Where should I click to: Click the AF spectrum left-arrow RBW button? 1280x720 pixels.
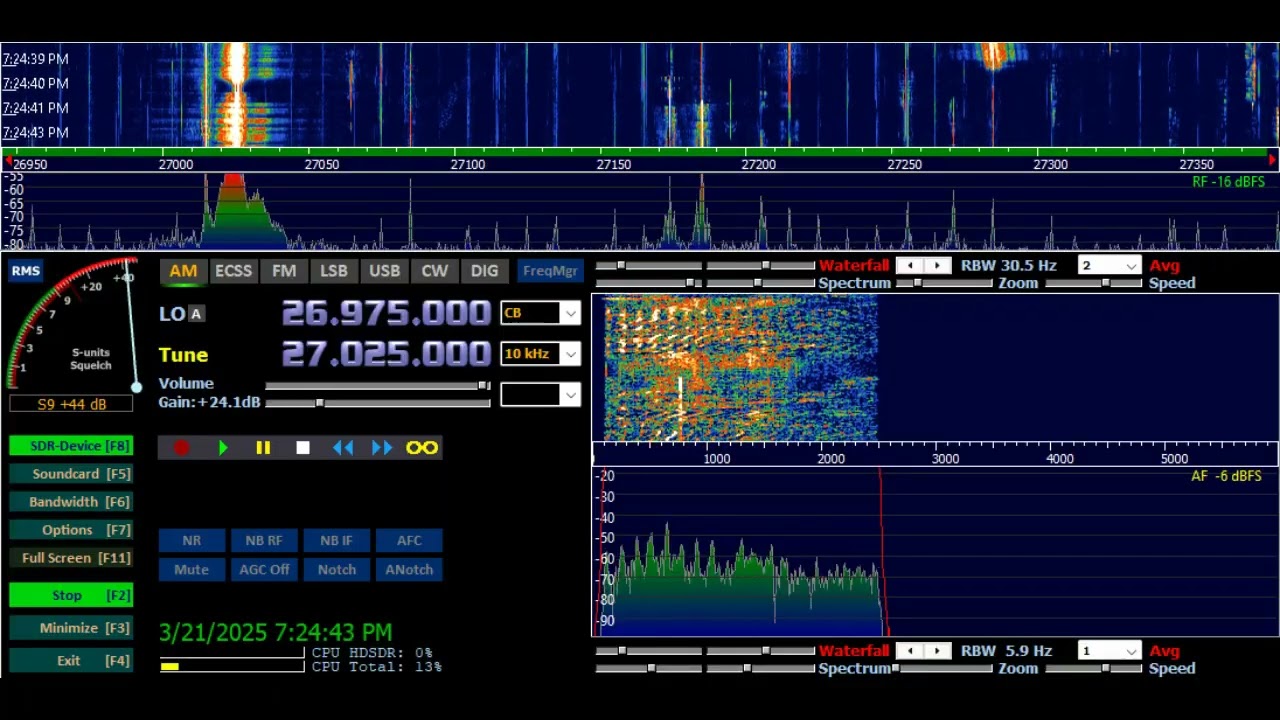click(x=910, y=651)
